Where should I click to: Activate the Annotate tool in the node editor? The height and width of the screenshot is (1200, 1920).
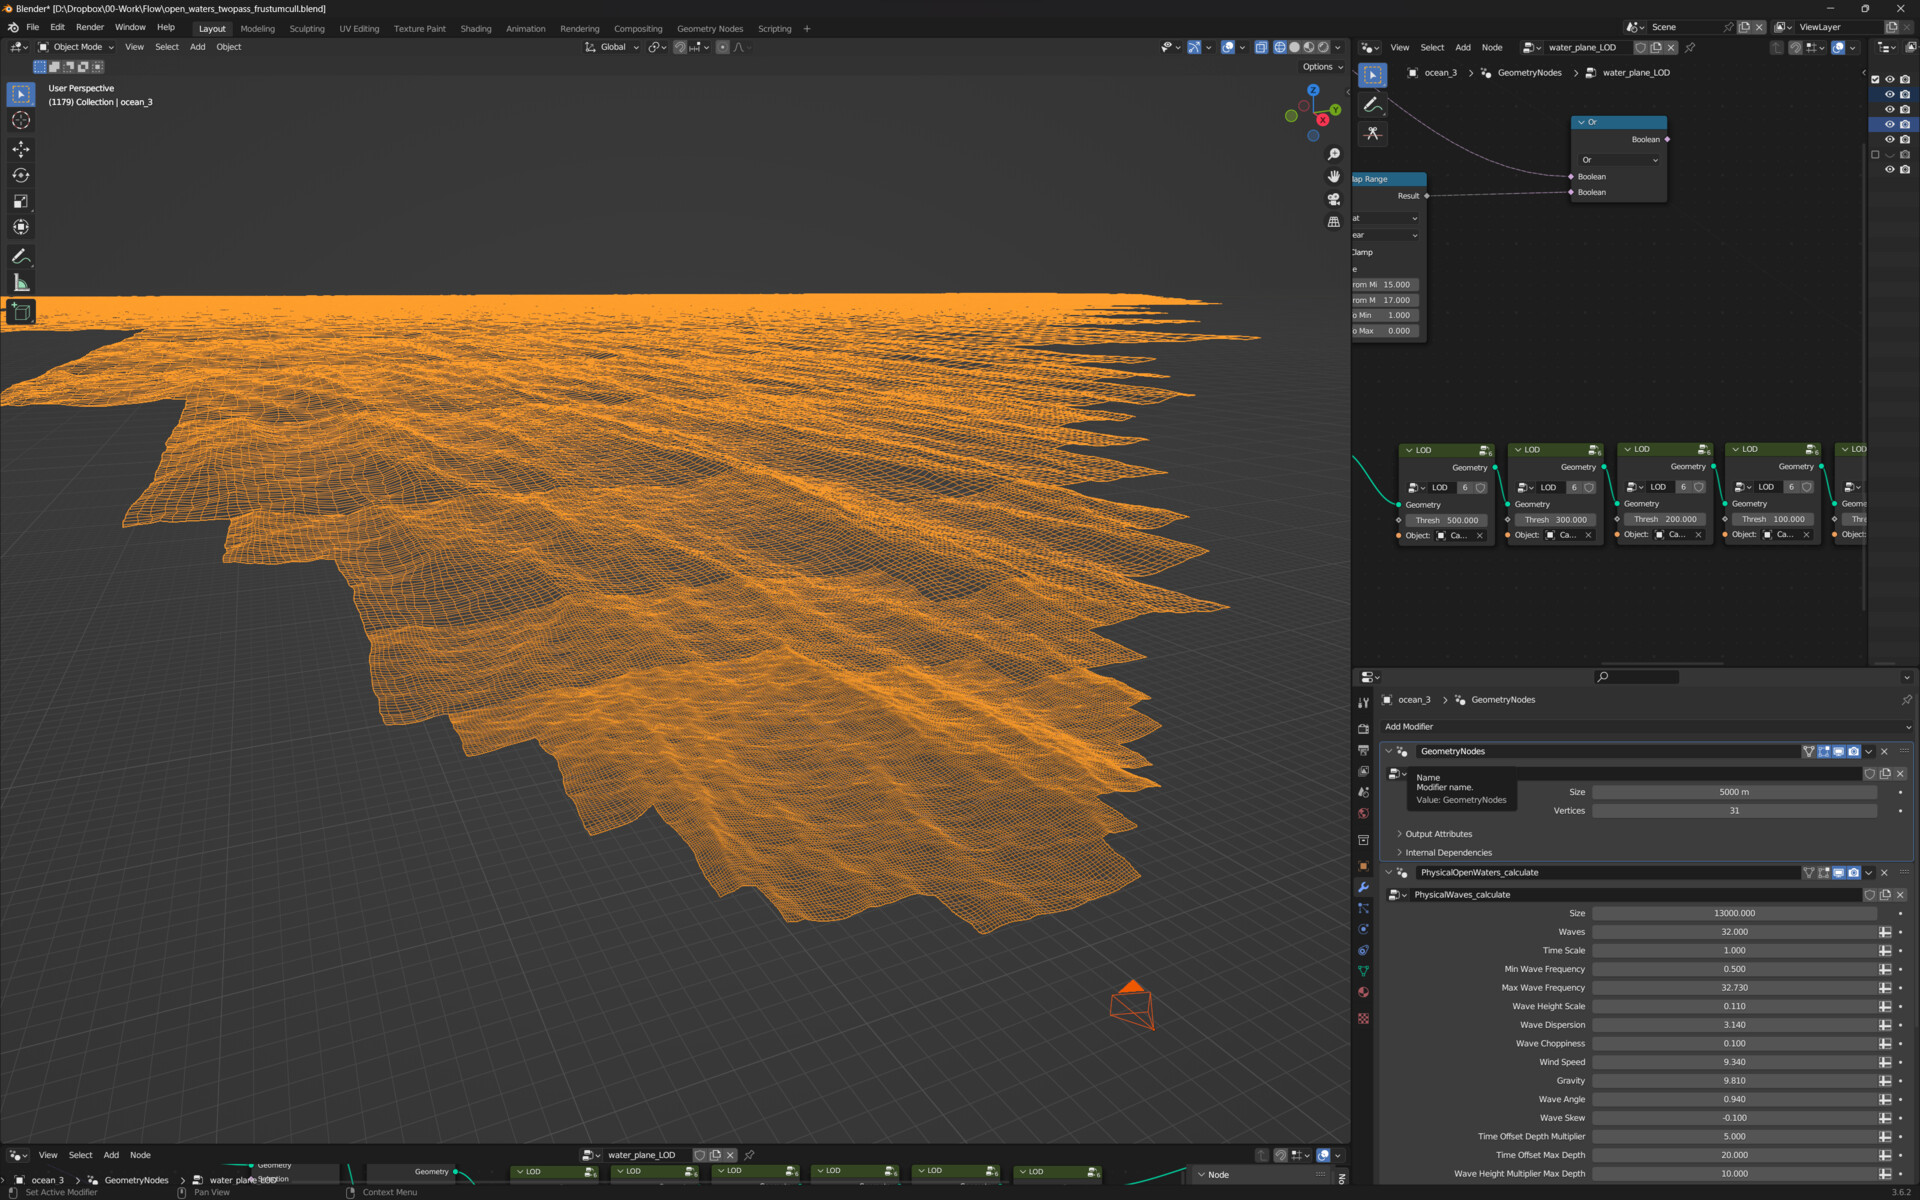pyautogui.click(x=1373, y=105)
